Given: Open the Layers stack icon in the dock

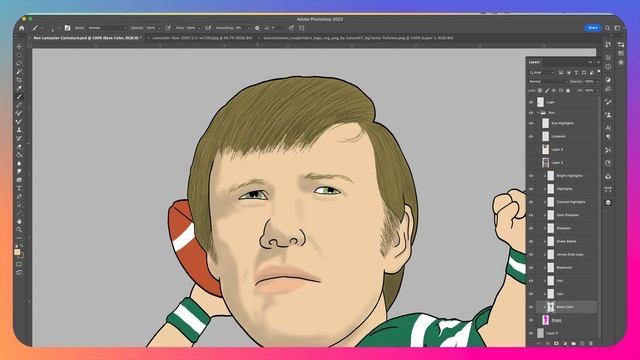Looking at the screenshot, I should coord(608,202).
